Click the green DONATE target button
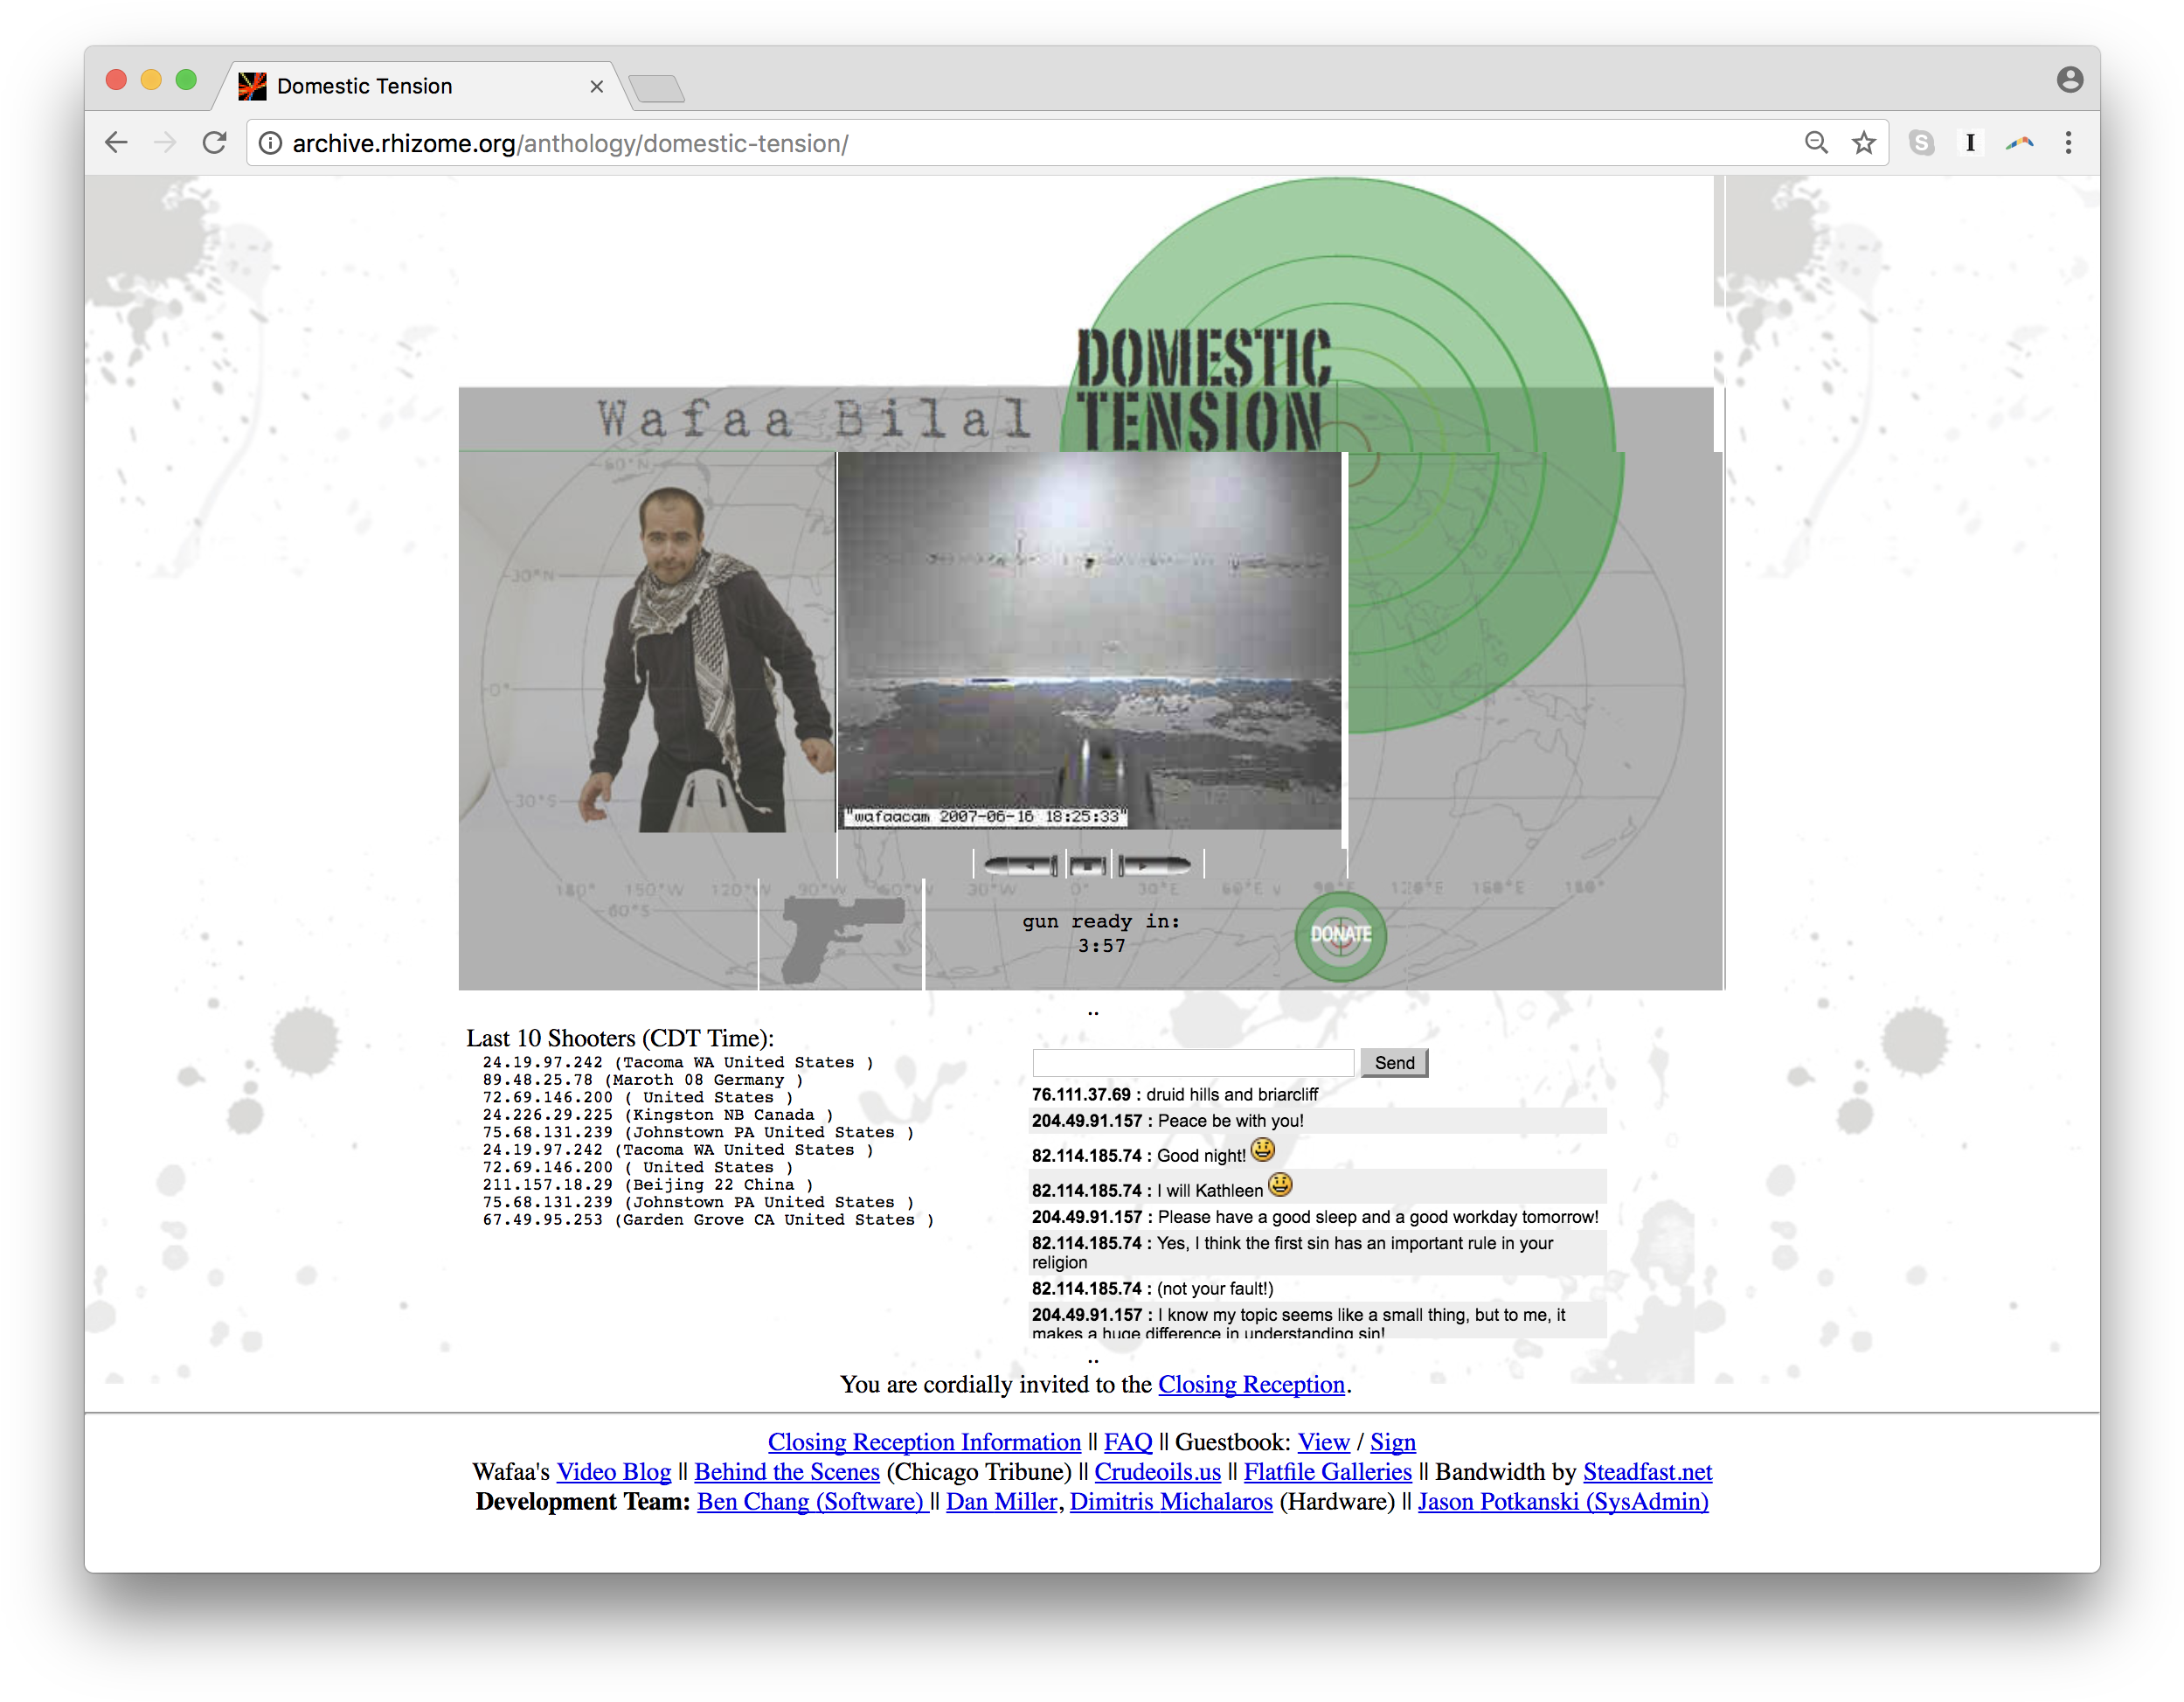 1340,935
